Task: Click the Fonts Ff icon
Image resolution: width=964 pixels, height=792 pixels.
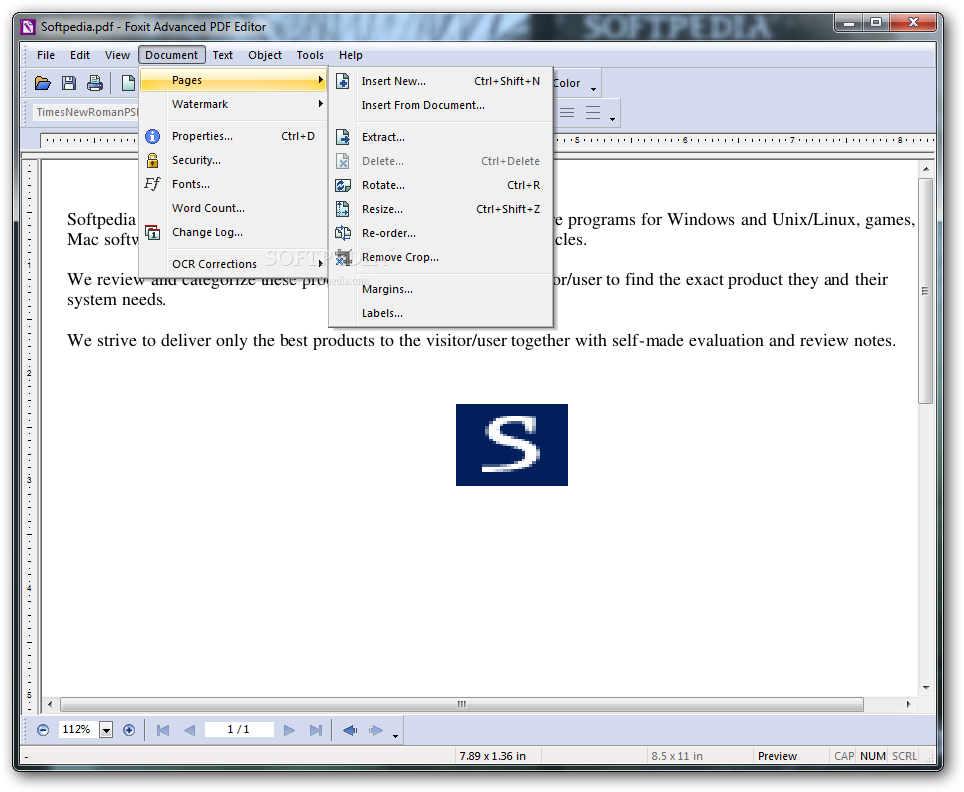Action: click(x=152, y=184)
